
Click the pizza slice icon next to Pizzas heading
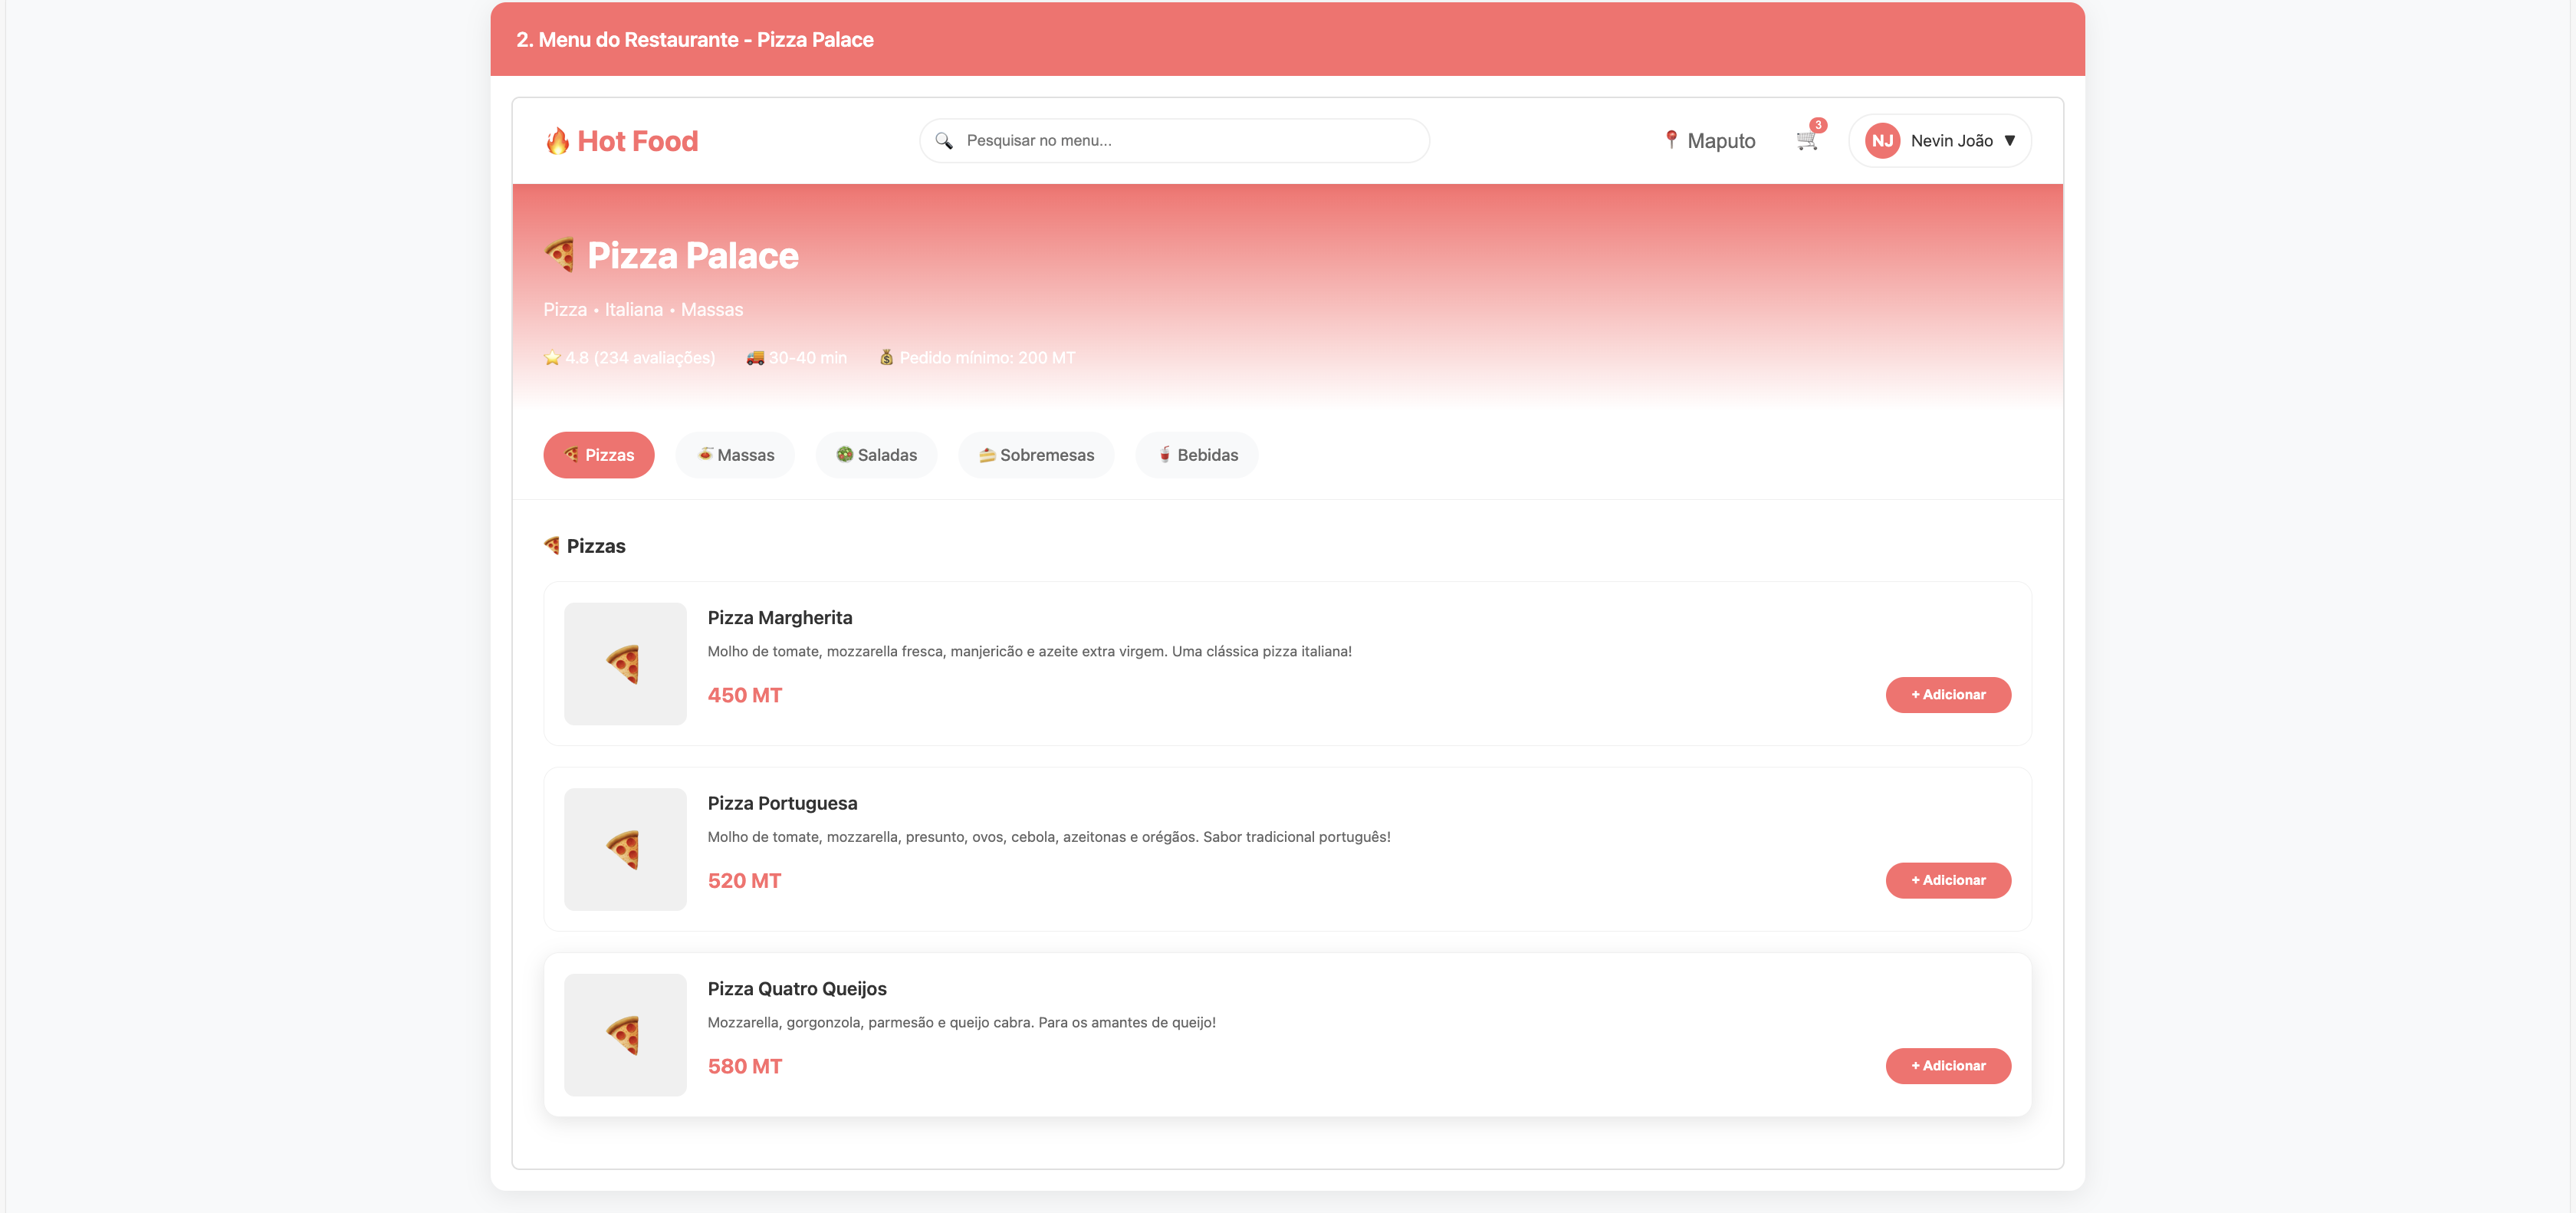[x=551, y=545]
